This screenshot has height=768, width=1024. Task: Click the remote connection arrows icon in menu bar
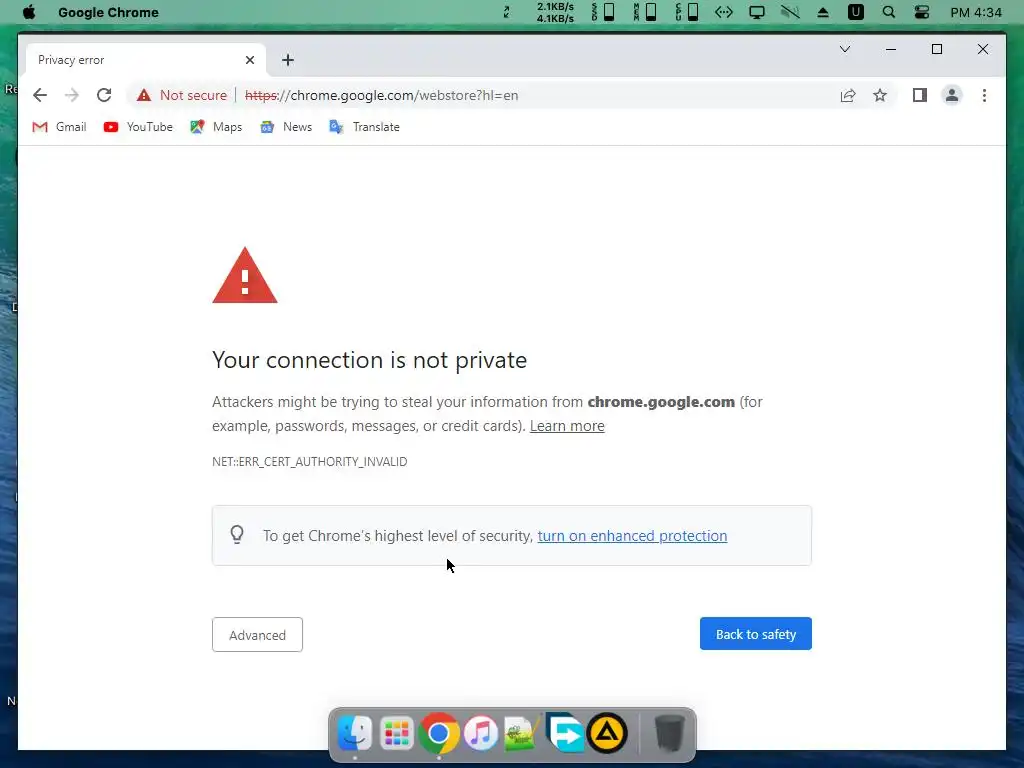724,12
